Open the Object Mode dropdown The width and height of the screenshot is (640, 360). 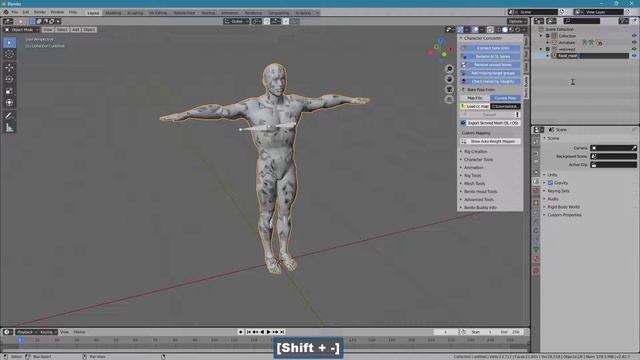(x=21, y=30)
